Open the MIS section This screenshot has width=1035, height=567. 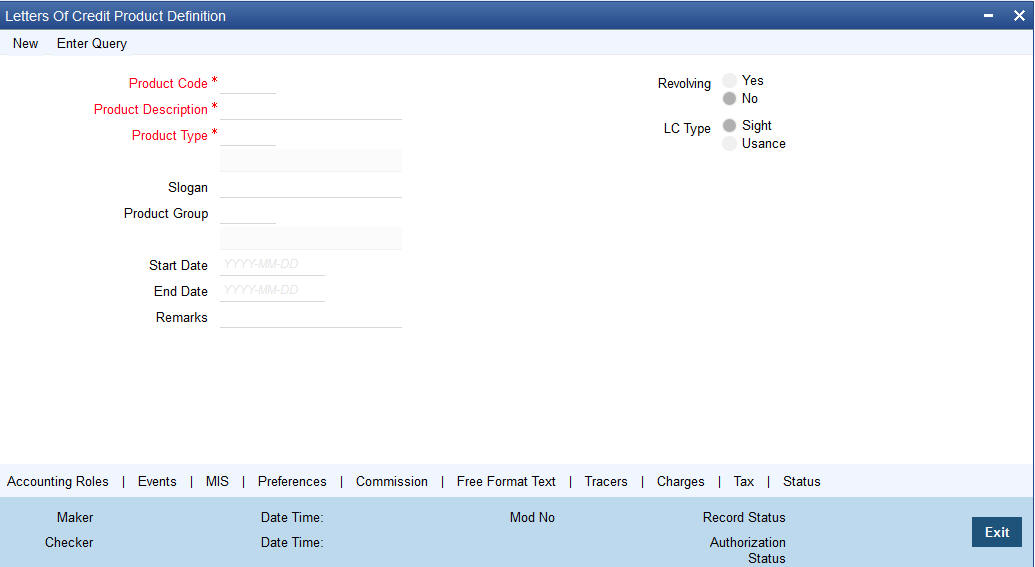[217, 481]
